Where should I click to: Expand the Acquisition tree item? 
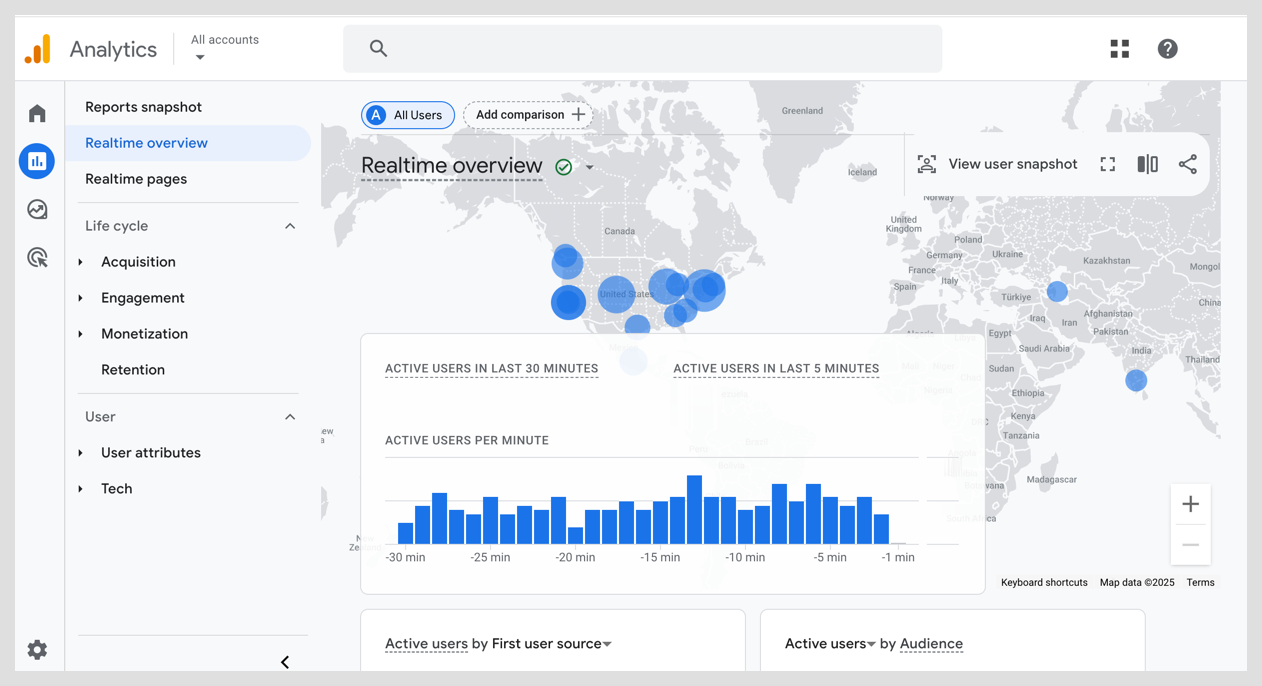81,262
